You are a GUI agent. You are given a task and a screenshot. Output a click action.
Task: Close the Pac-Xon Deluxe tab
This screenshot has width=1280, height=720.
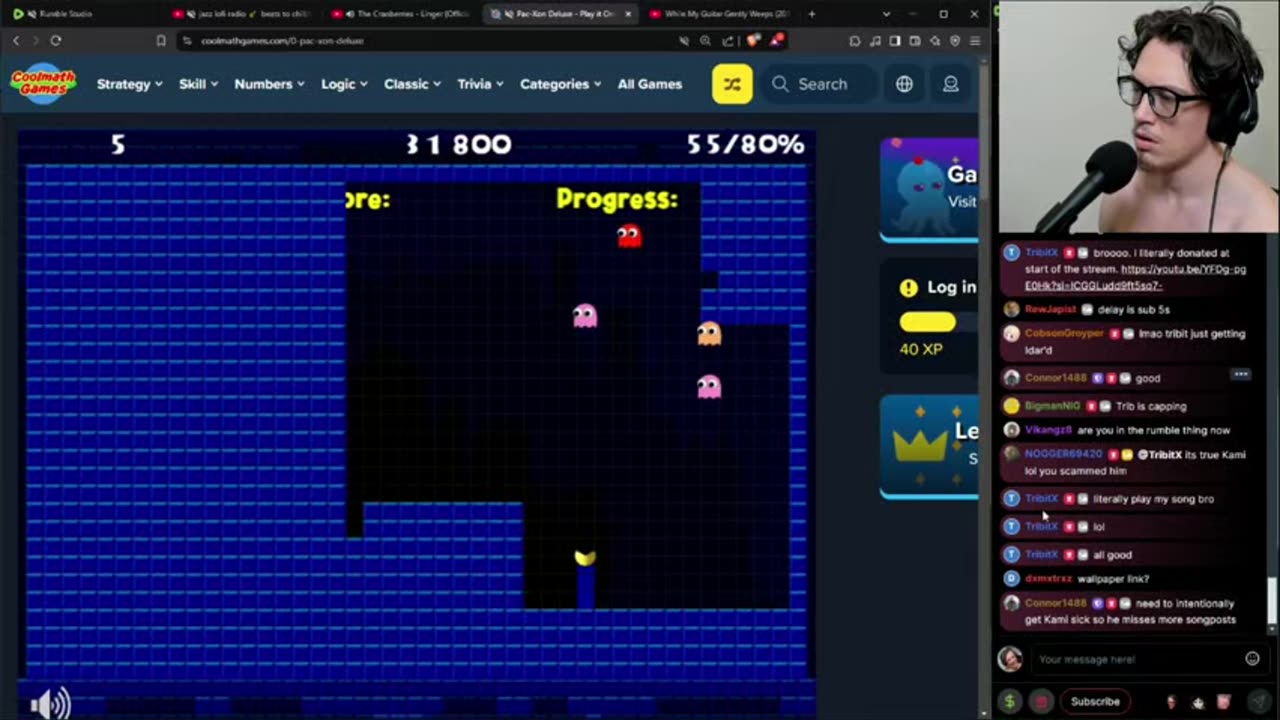click(628, 14)
